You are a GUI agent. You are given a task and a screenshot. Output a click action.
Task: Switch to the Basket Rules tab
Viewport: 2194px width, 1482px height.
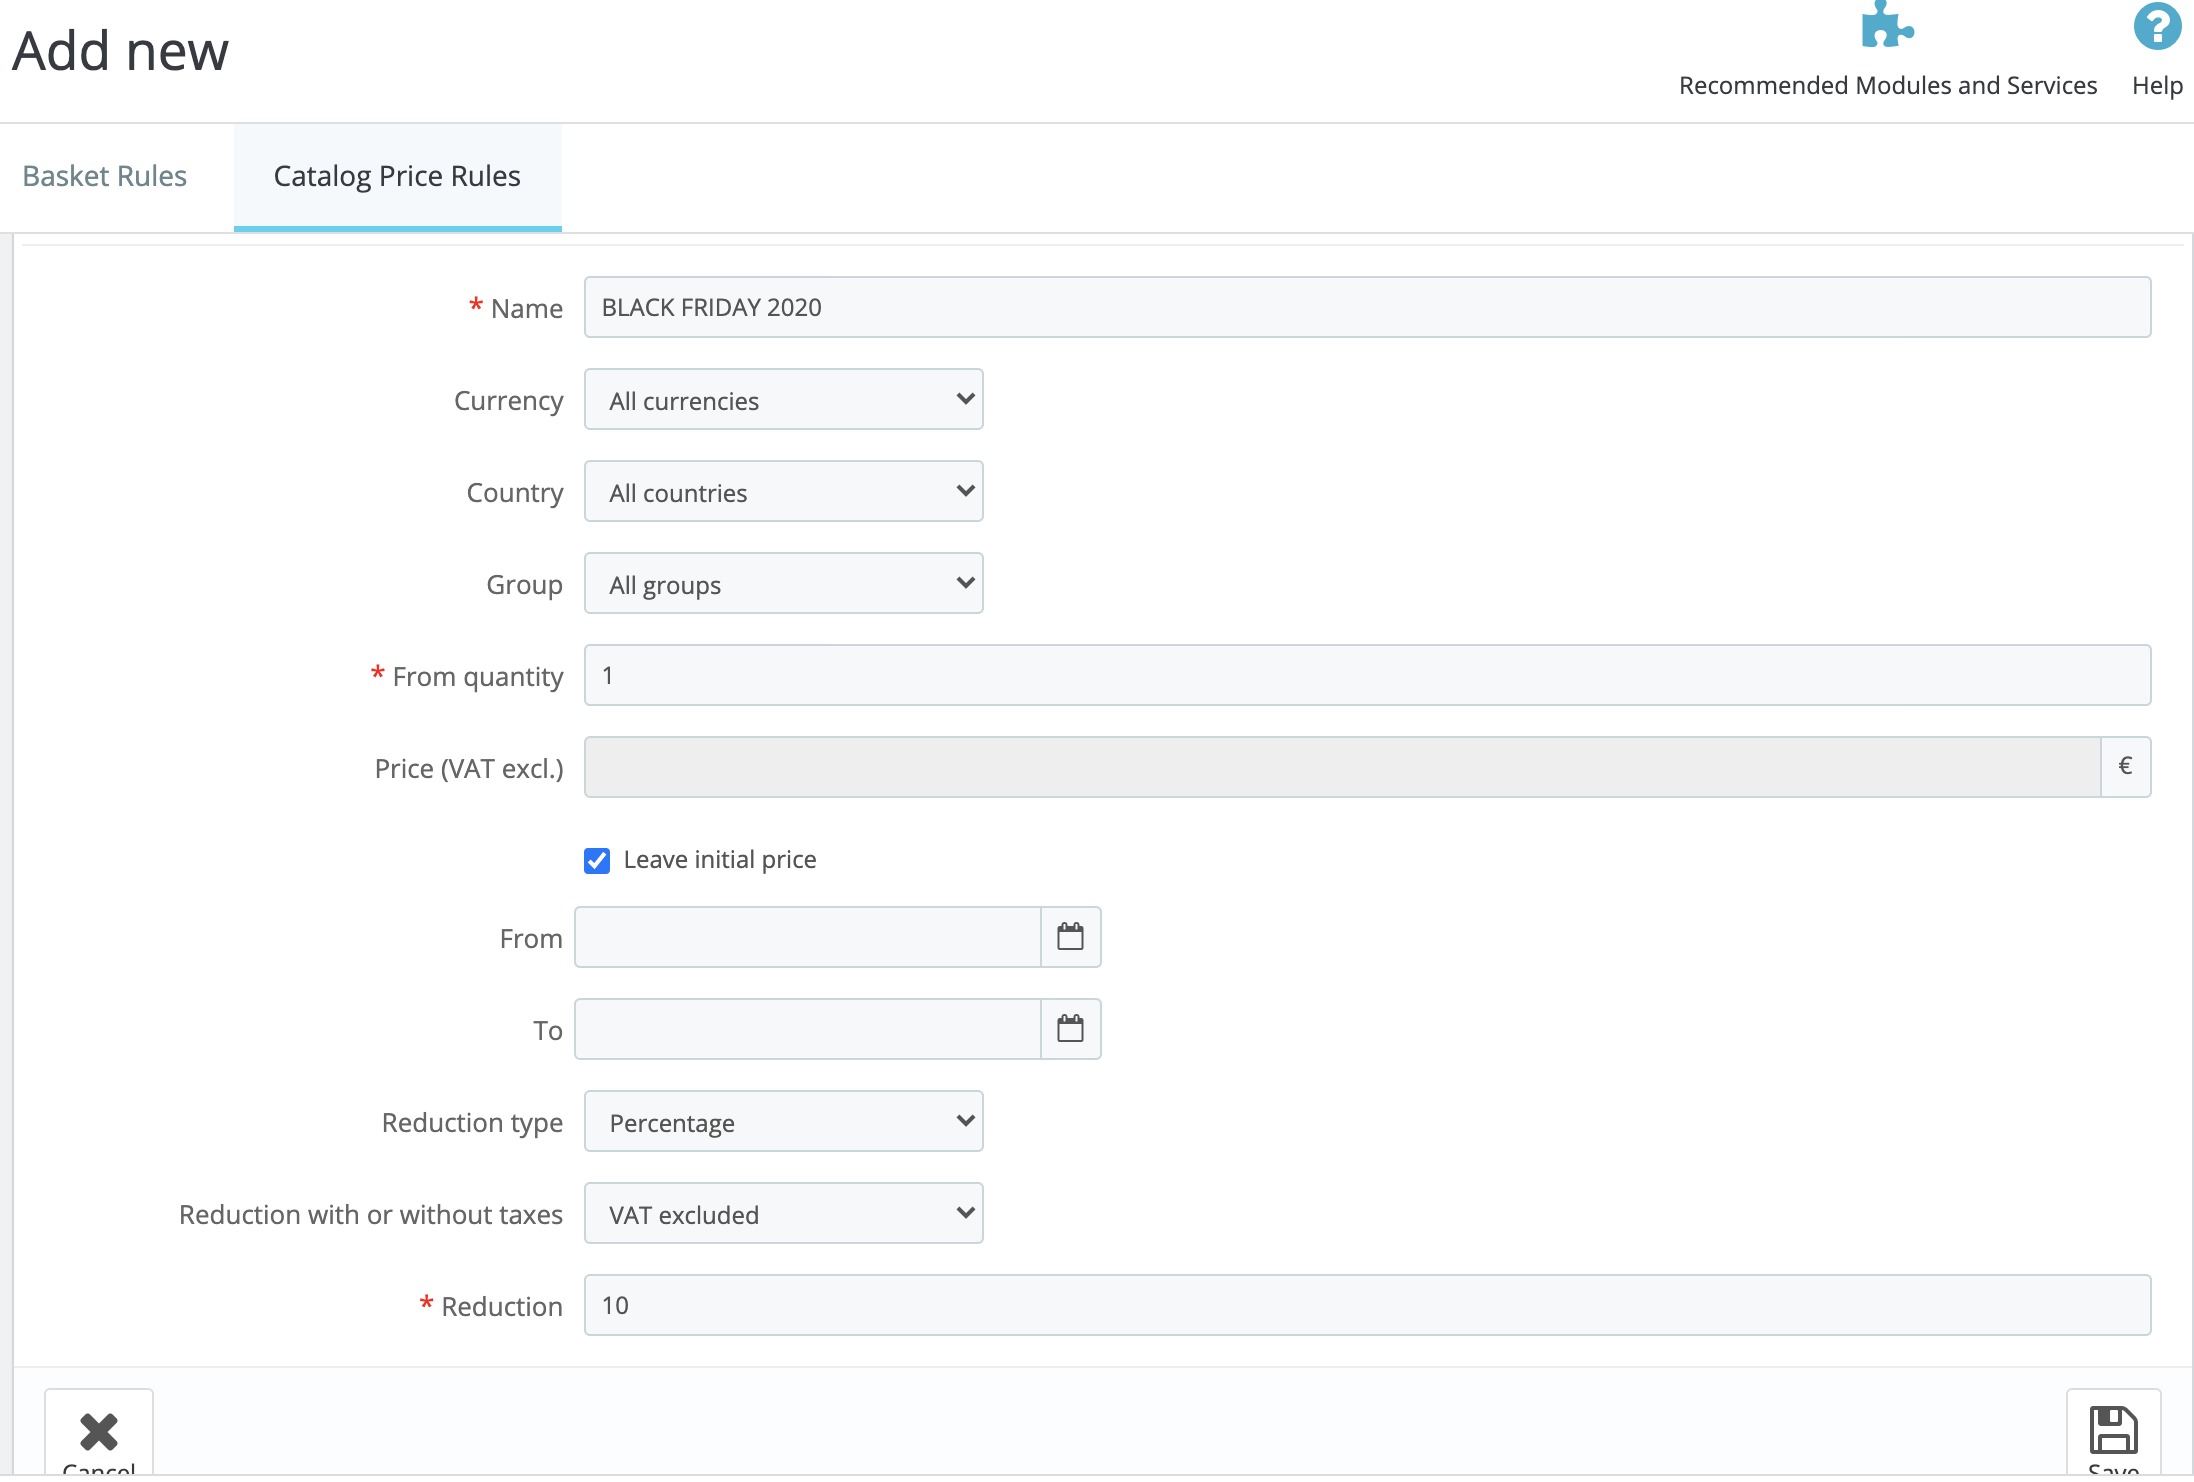click(x=105, y=176)
